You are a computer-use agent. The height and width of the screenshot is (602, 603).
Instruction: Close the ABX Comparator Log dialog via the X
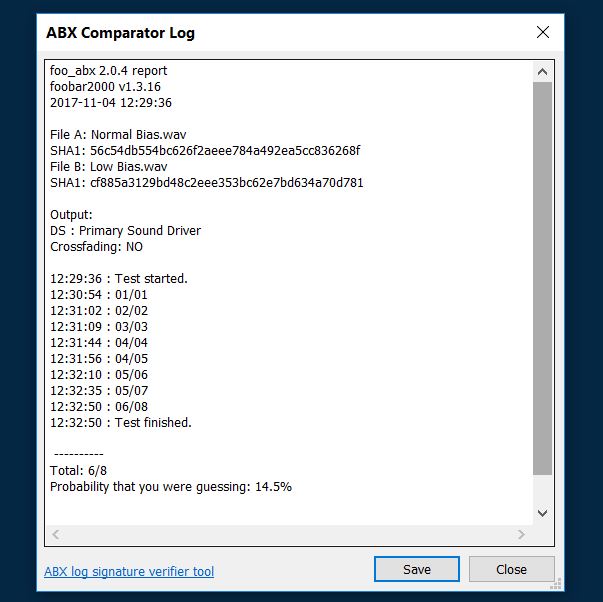click(x=543, y=32)
